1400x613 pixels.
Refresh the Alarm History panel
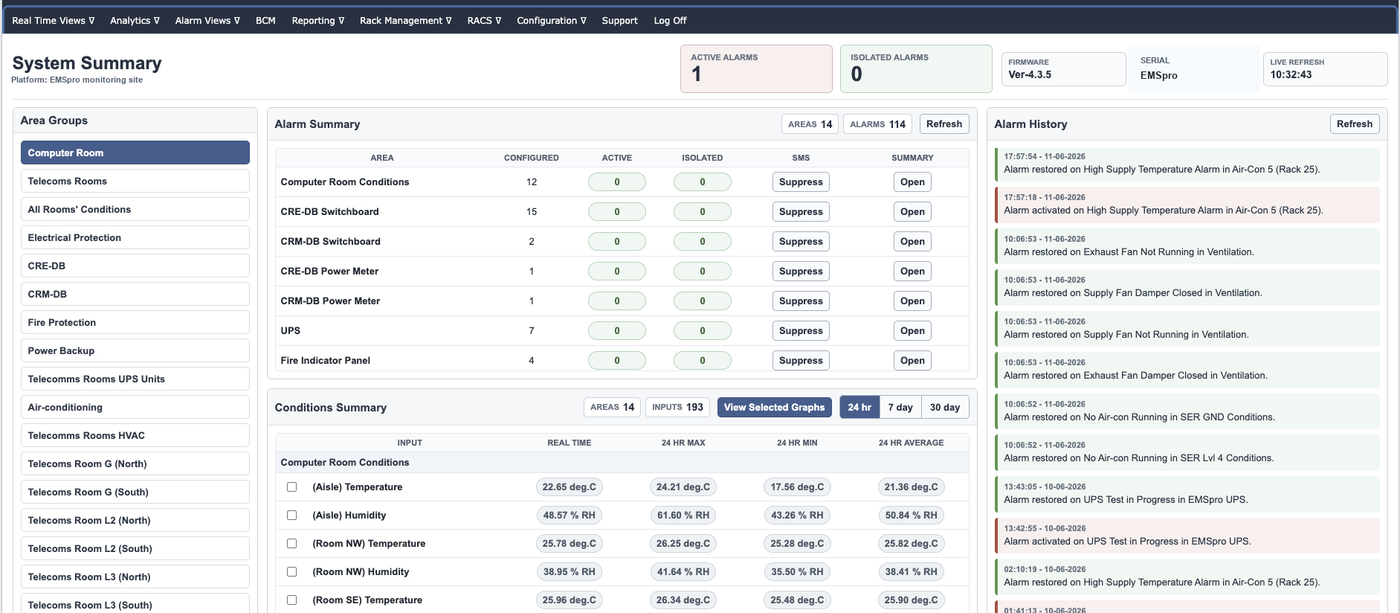[1355, 124]
